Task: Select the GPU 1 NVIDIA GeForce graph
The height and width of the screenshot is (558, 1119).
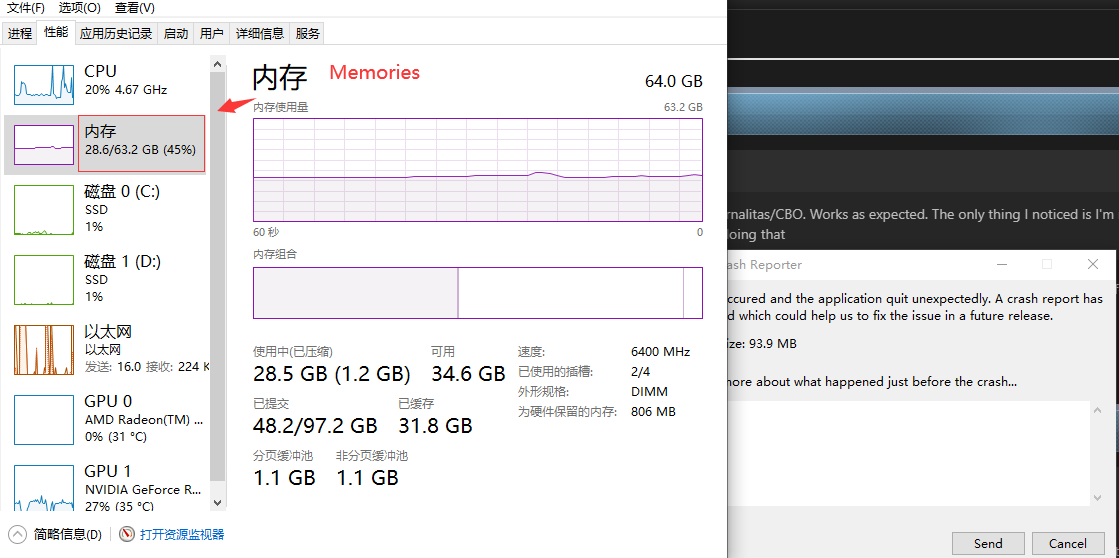Action: 44,489
